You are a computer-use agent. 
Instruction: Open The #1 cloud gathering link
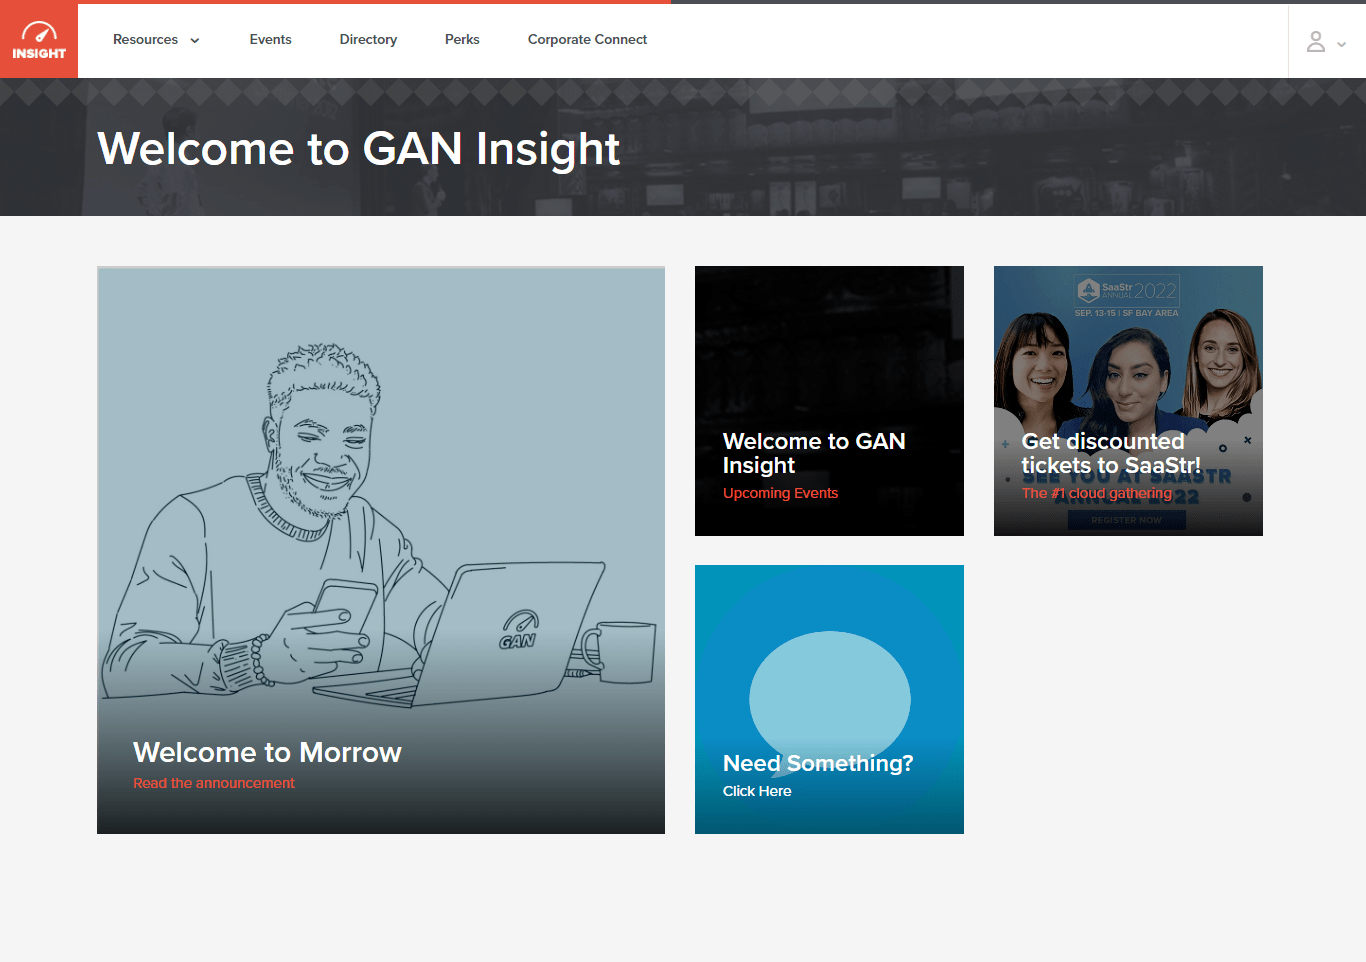[1096, 493]
